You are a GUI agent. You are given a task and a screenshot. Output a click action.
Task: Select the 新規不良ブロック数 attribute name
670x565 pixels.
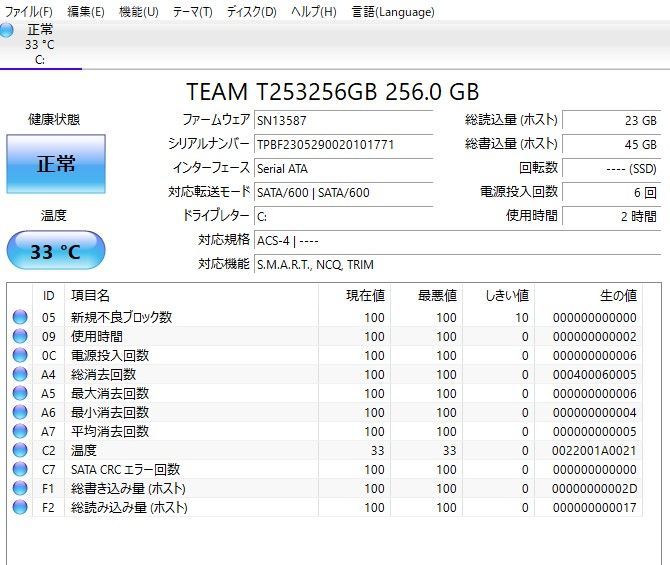click(121, 317)
